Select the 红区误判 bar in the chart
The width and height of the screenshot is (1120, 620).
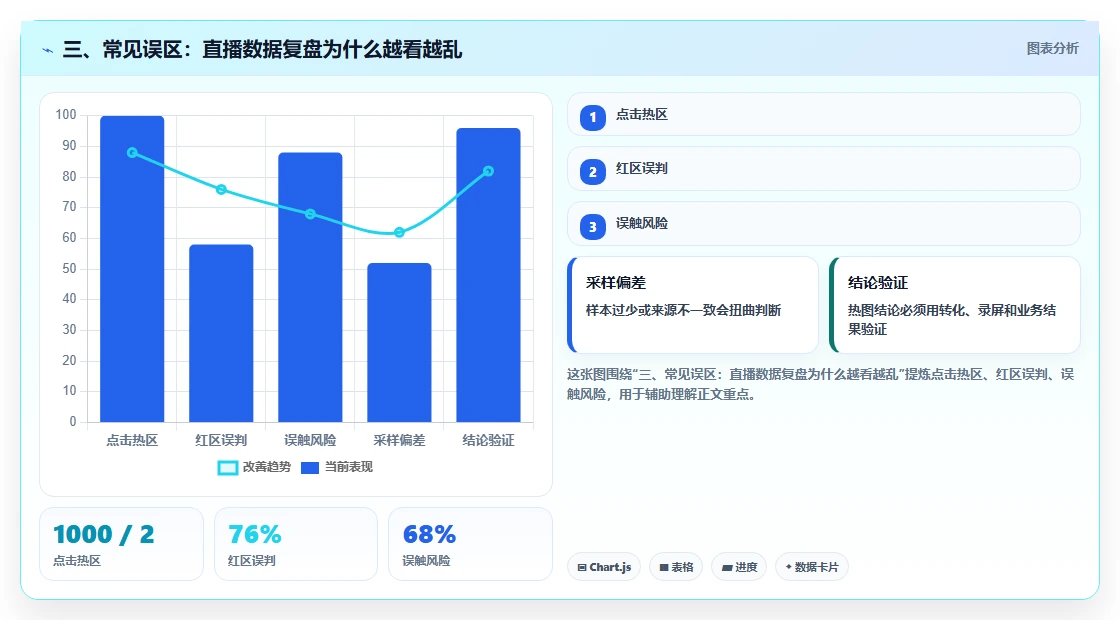[x=221, y=333]
